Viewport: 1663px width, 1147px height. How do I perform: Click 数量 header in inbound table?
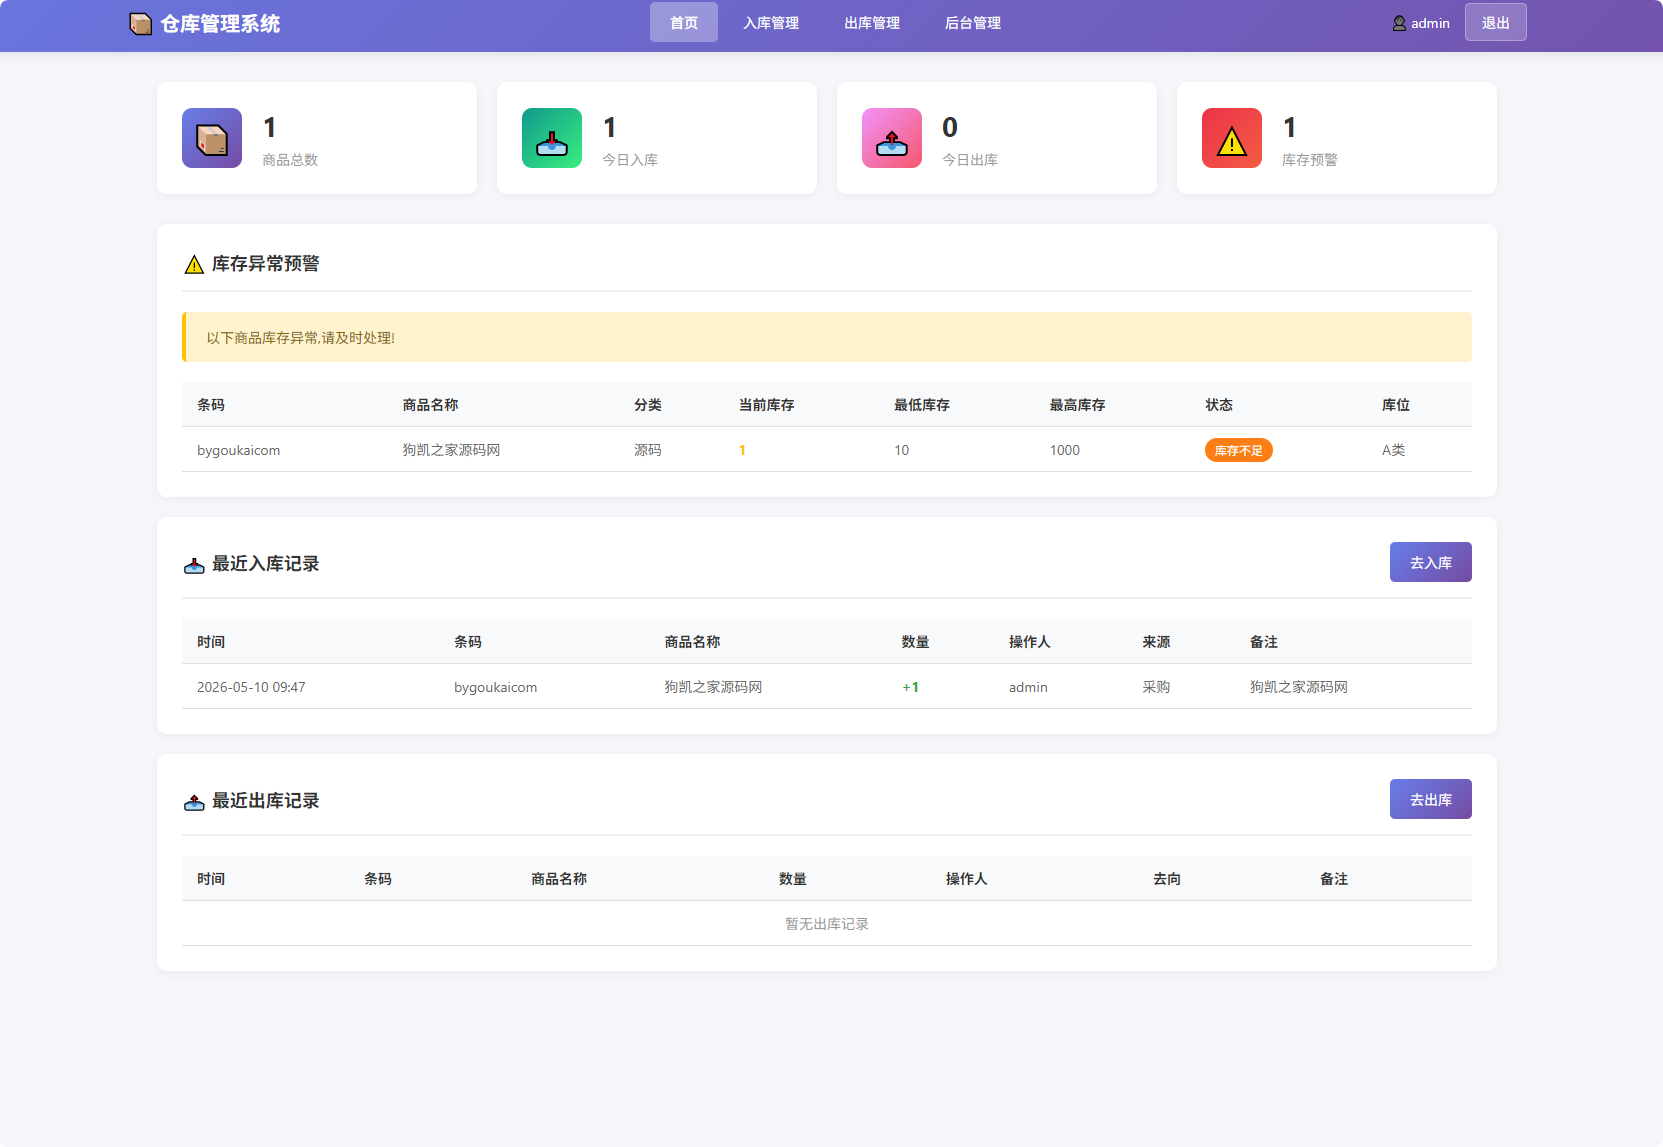(915, 642)
